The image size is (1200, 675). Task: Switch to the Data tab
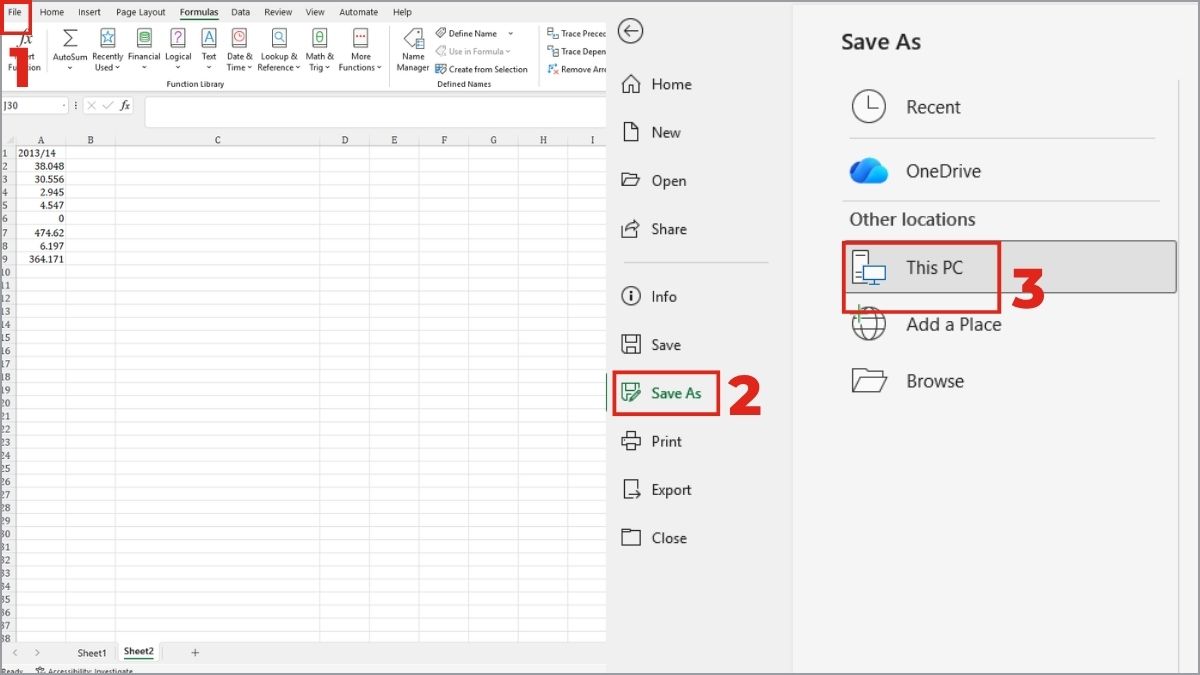240,12
